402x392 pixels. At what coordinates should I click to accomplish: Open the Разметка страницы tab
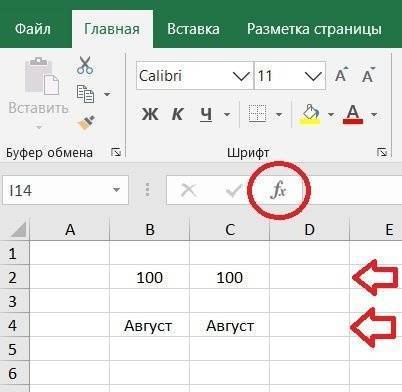[x=314, y=29]
